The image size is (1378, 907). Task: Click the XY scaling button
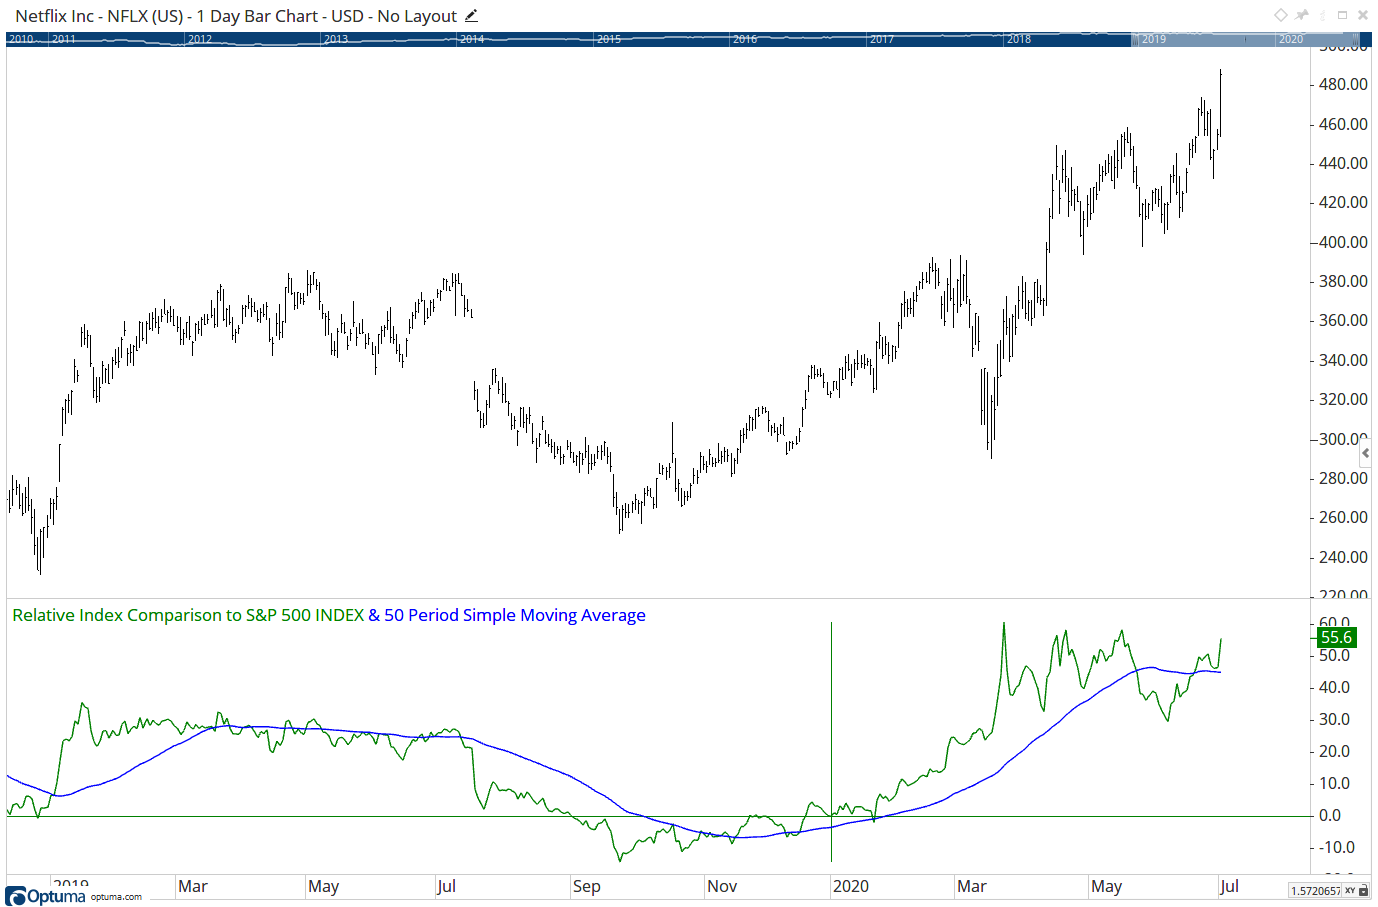pos(1350,890)
